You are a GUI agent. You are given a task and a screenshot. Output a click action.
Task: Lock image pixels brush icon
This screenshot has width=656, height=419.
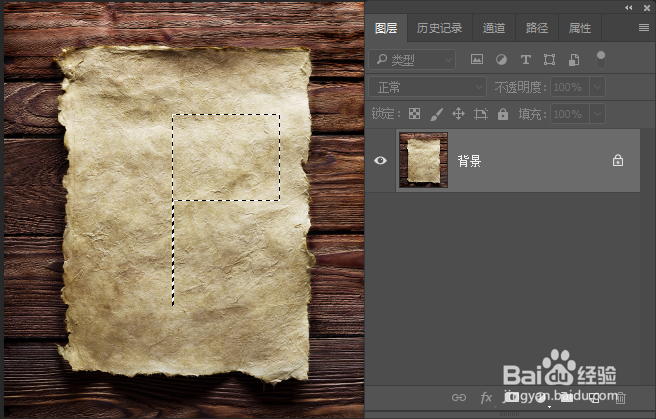(x=436, y=114)
